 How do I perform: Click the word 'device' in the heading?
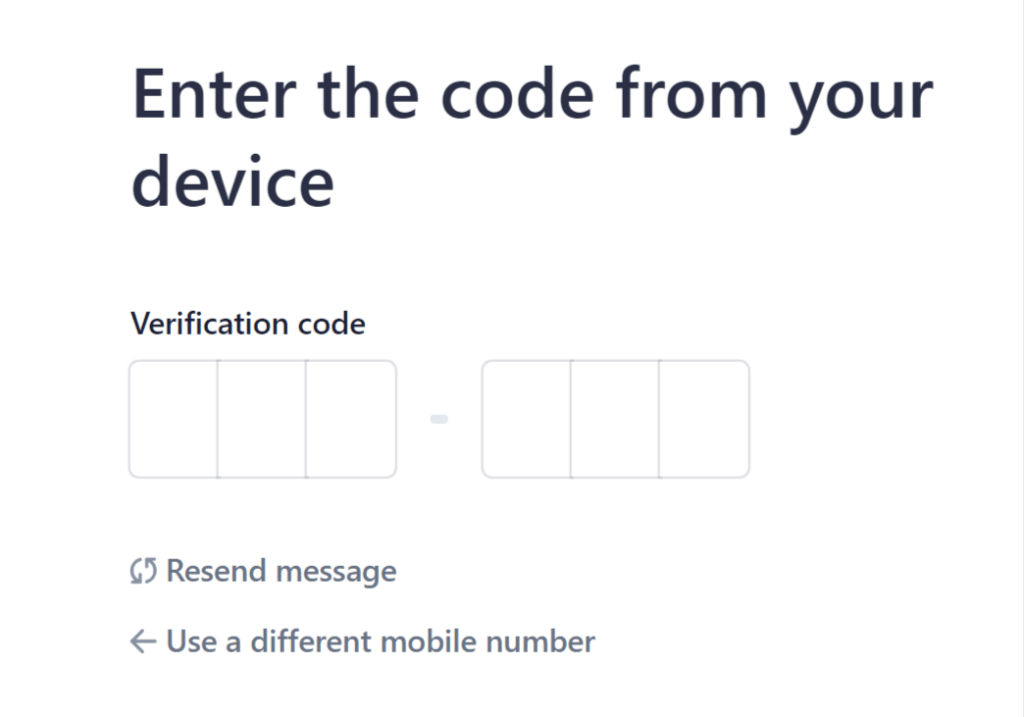coord(233,182)
